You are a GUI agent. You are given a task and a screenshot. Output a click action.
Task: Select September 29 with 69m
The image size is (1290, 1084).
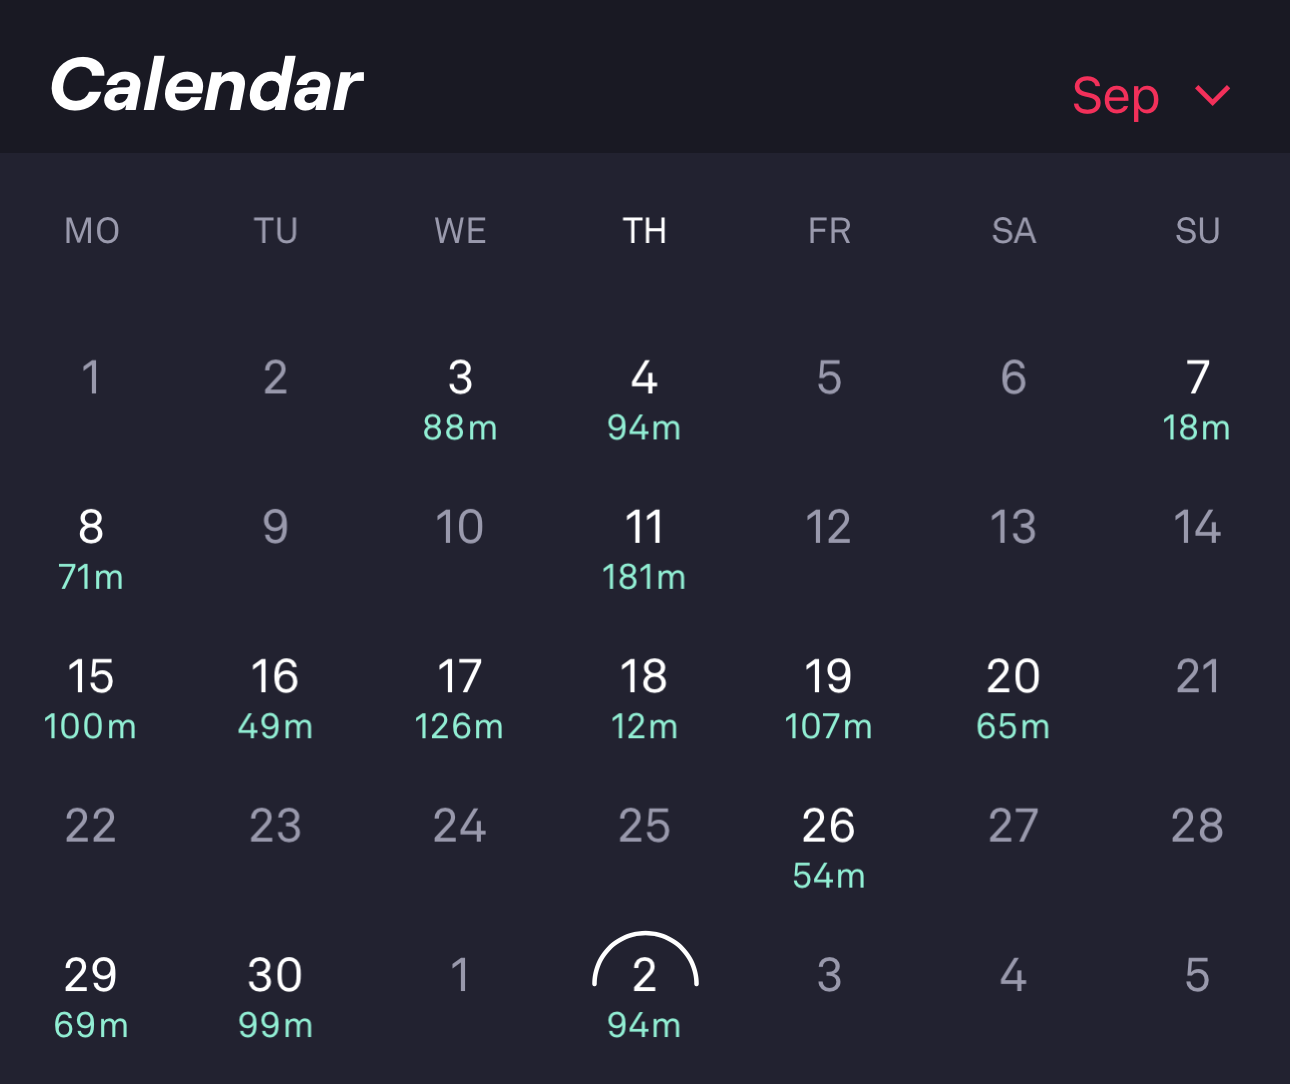(91, 995)
